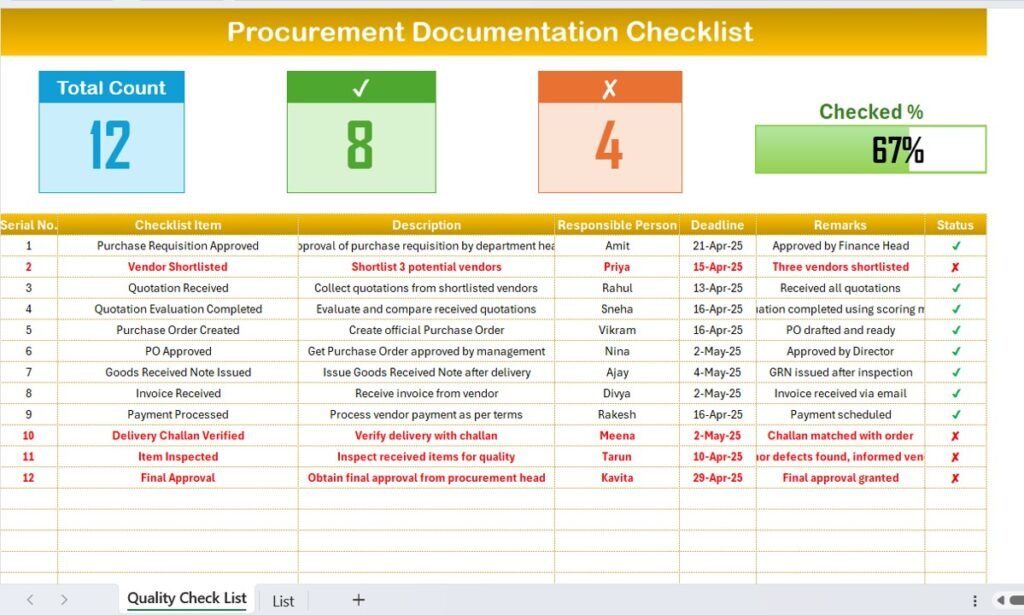Screen dimensions: 1024x615
Task: Toggle the red X status for Final Approval
Action: tap(955, 477)
